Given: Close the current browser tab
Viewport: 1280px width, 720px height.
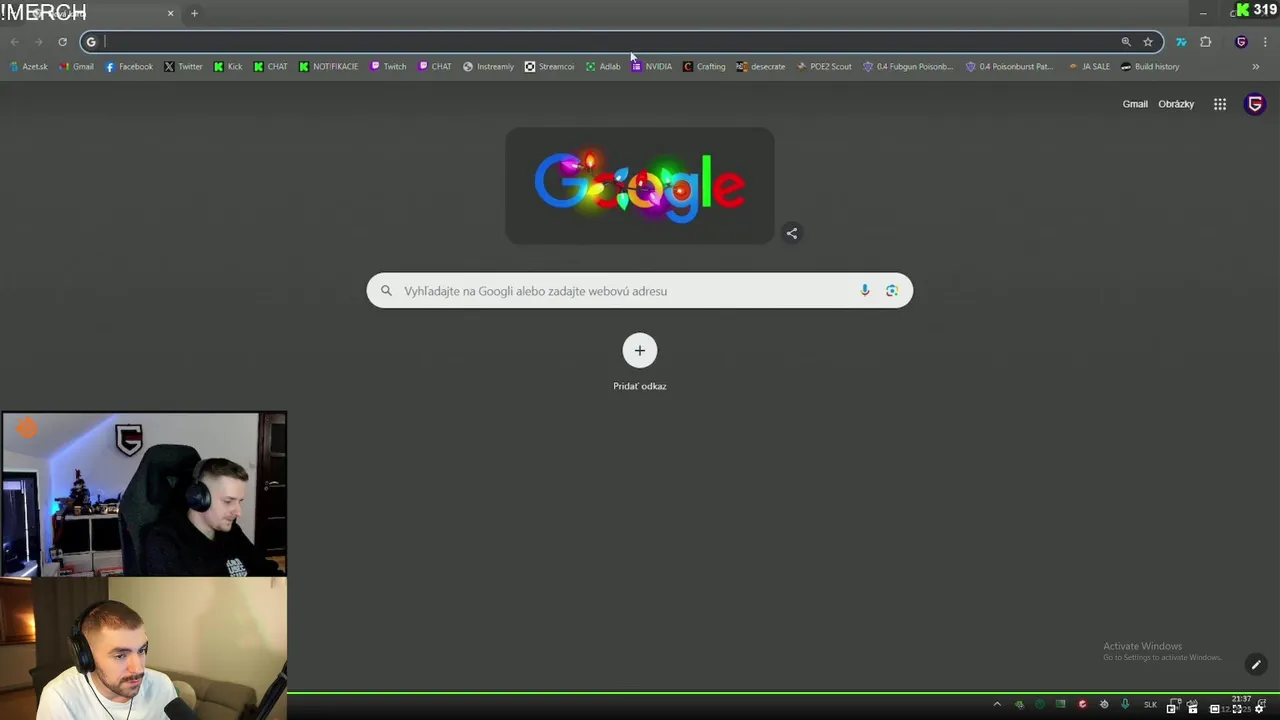Looking at the screenshot, I should click(x=170, y=13).
